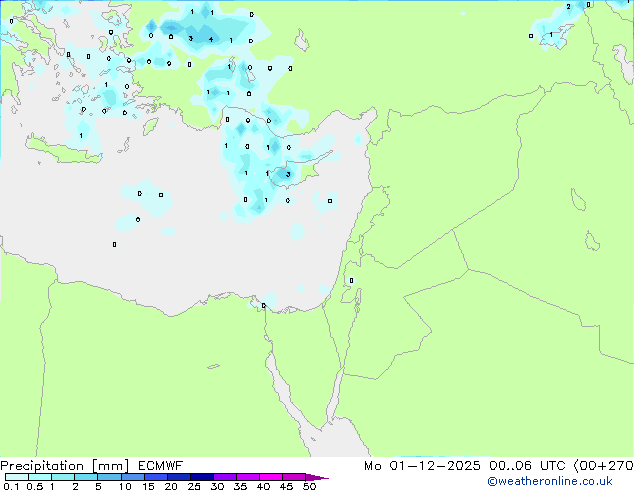Click the 'Mo 01-12-2025' date text

(422, 466)
